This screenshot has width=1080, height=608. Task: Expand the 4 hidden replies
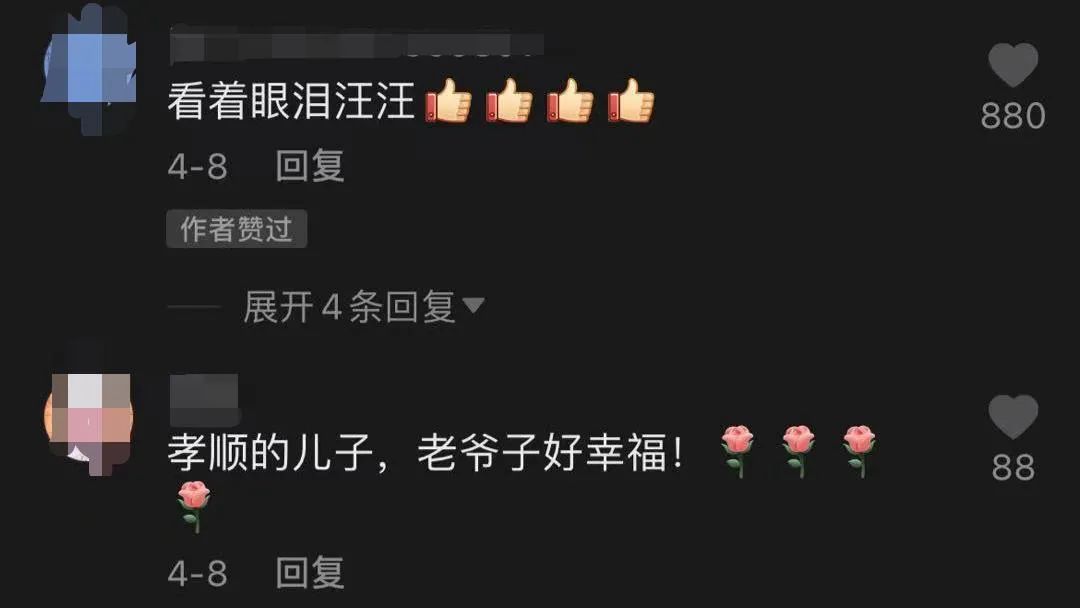[x=349, y=306]
